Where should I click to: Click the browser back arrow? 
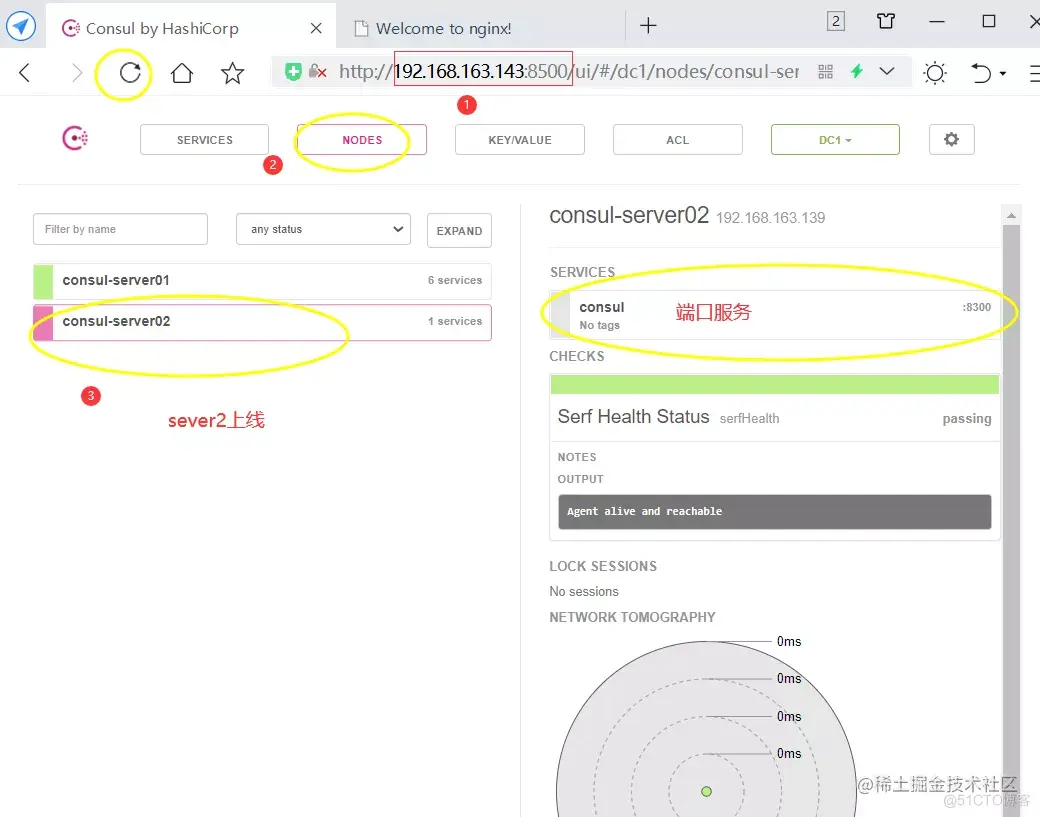click(x=25, y=72)
